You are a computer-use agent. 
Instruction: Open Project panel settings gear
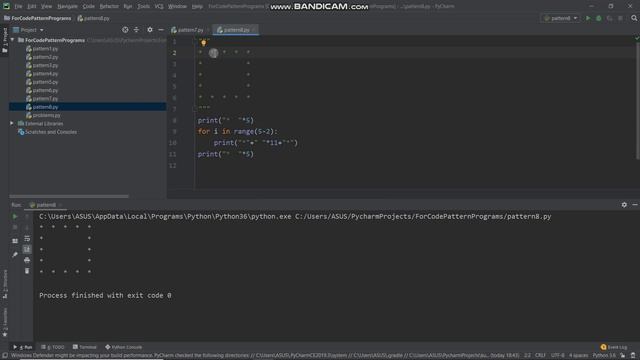tap(150, 30)
